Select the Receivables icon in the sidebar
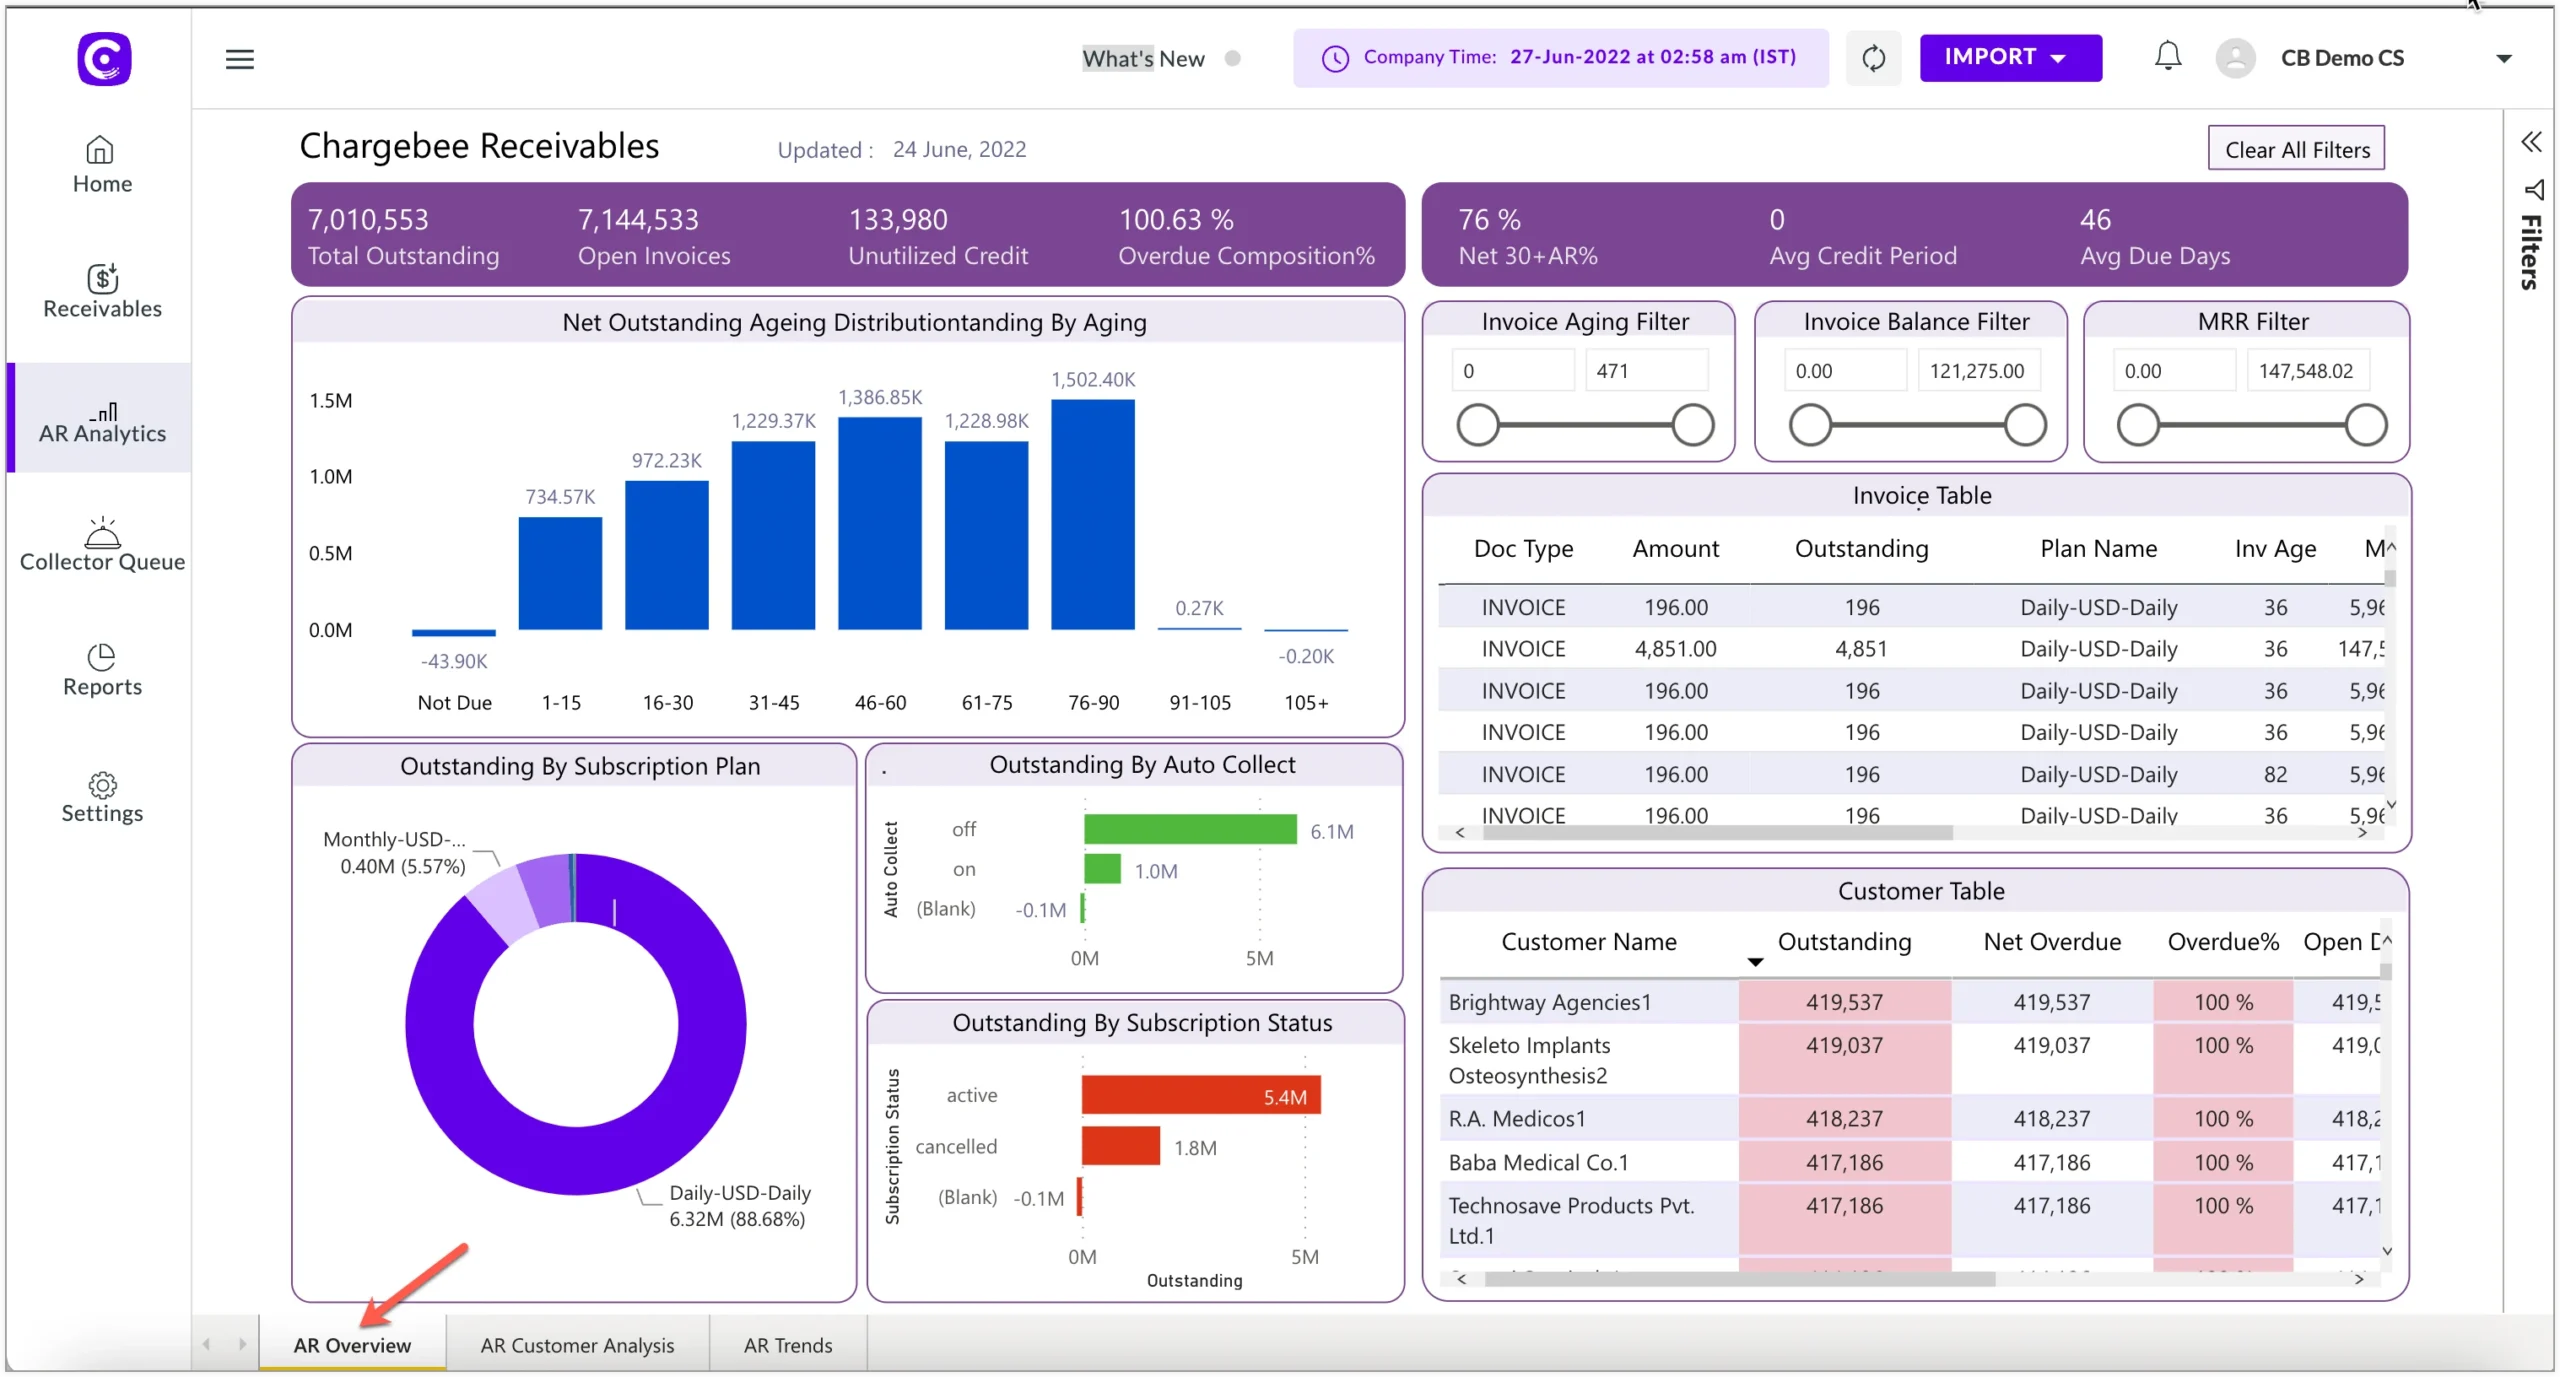Screen dimensions: 2560x1377 point(101,290)
